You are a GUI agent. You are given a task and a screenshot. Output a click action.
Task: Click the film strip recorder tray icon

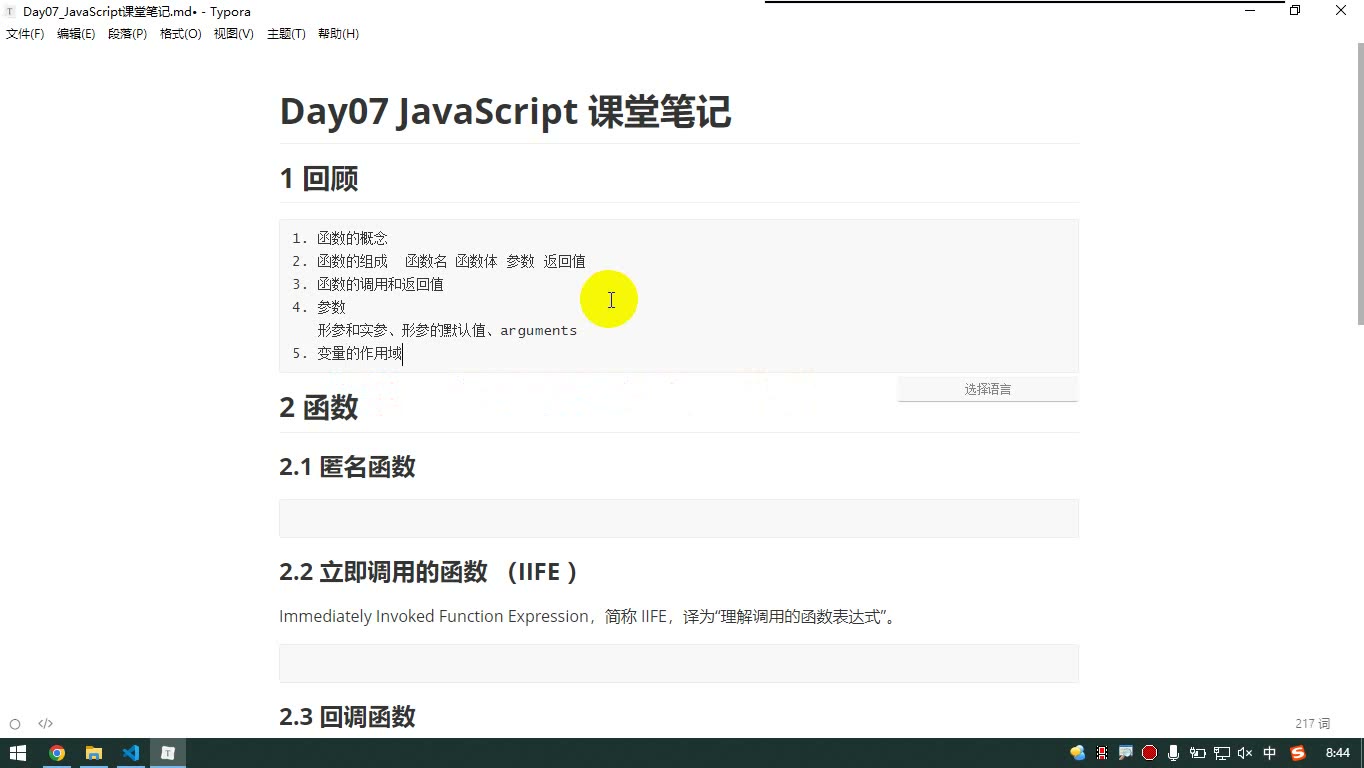(x=1101, y=753)
